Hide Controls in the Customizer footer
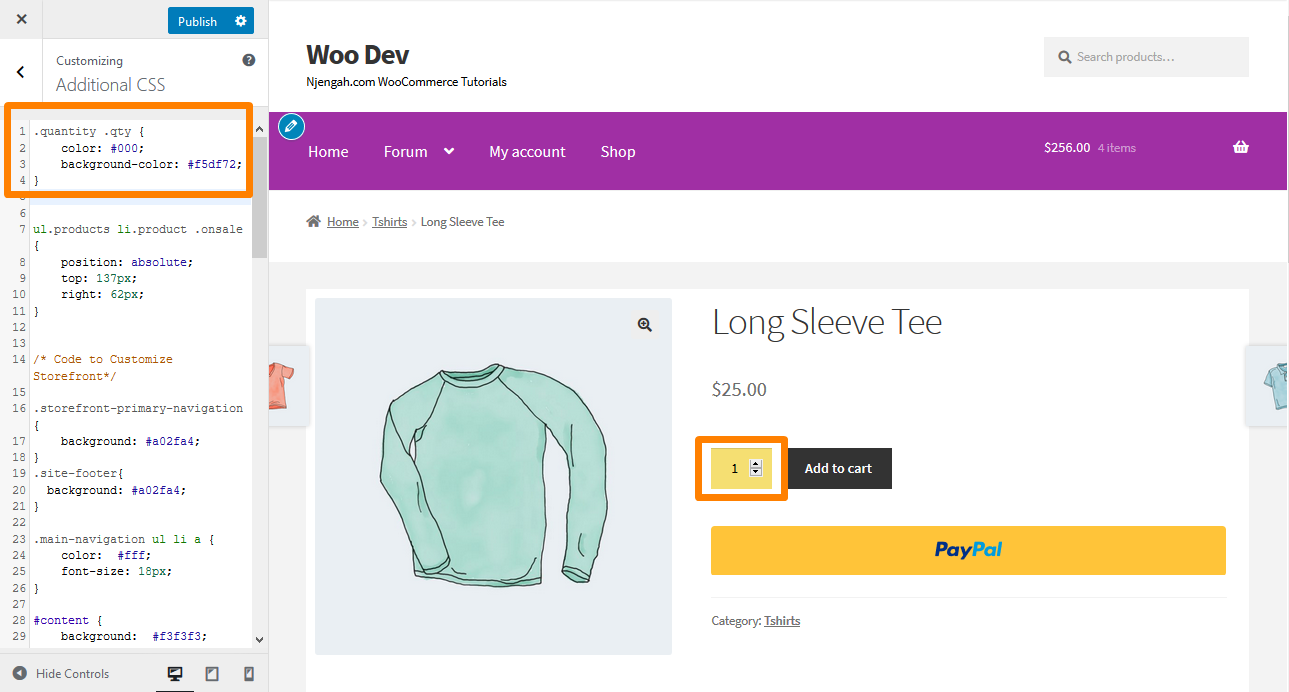The width and height of the screenshot is (1289, 692). [x=61, y=674]
